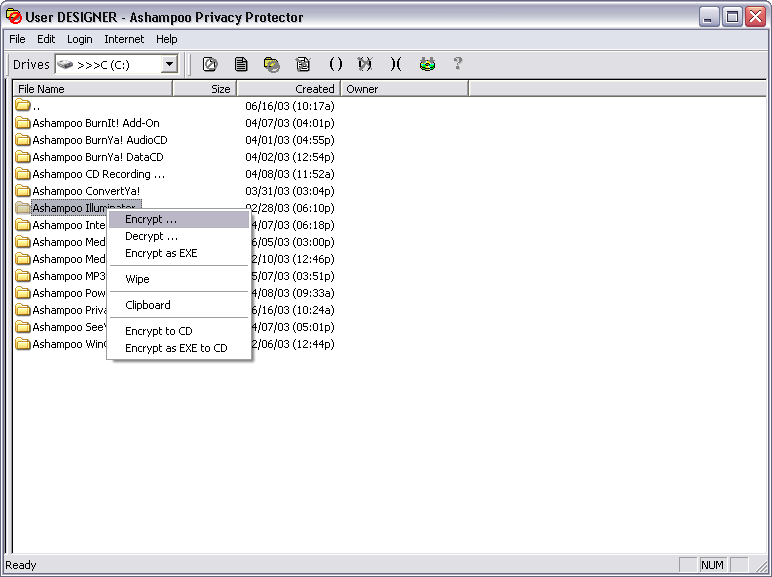This screenshot has height=577, width=772.
Task: Click folder icon of Ashampoo BurnIt! Add-On
Action: tap(23, 123)
